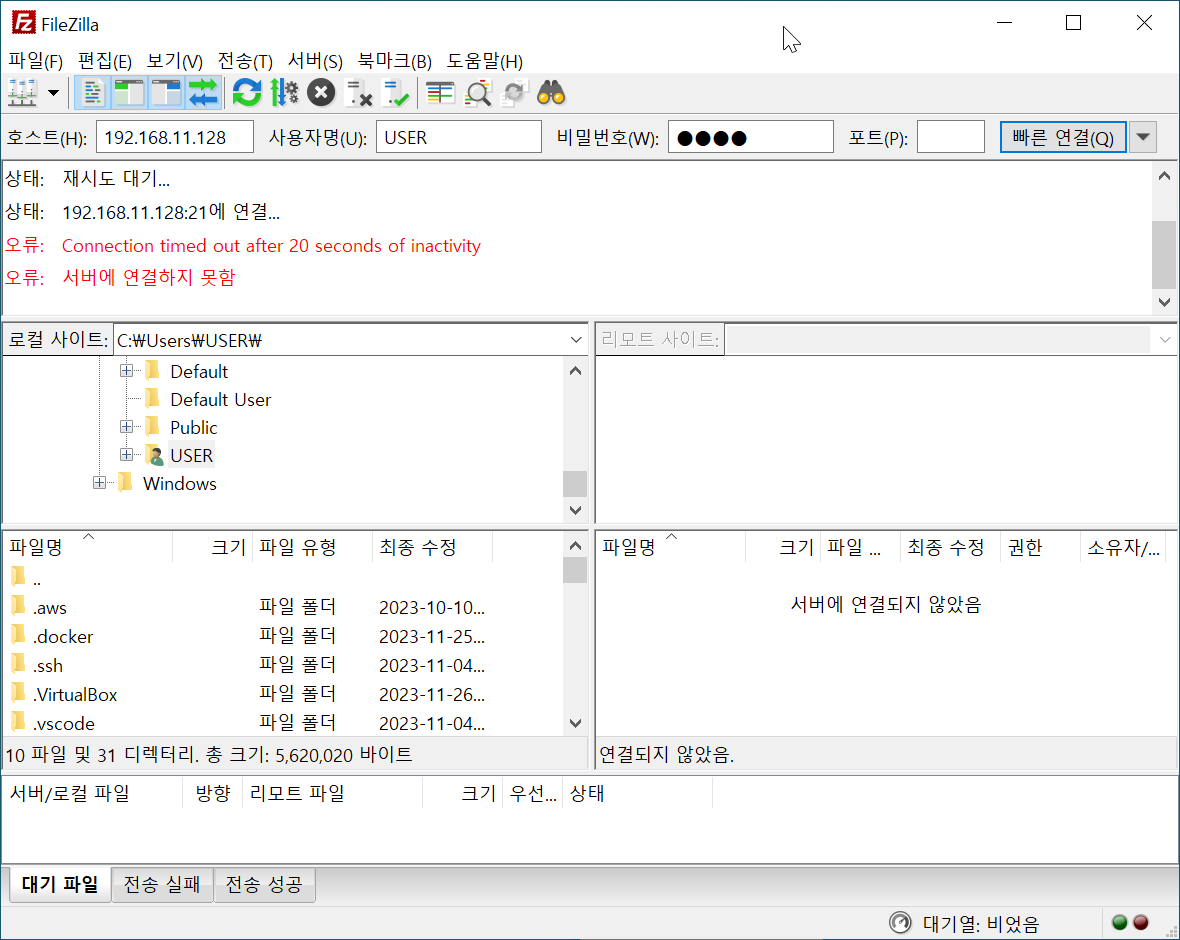Click the 빠른 연결(Q) button

tap(1063, 137)
